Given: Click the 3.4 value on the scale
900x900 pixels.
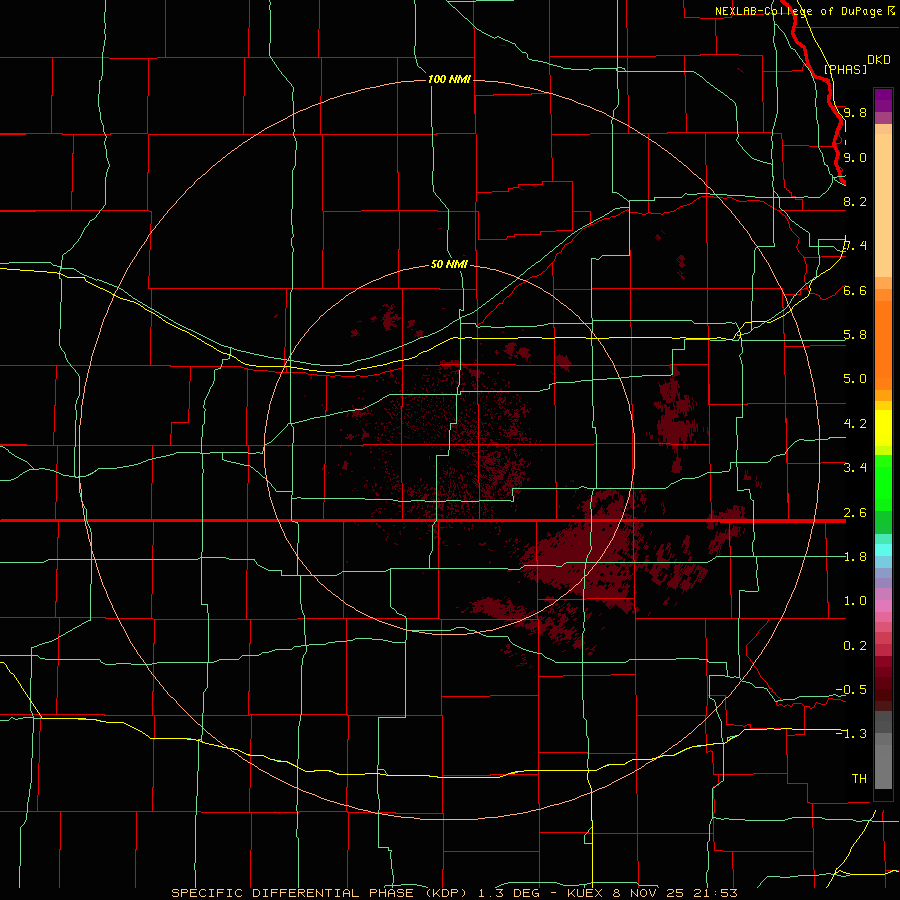Looking at the screenshot, I should click(x=855, y=468).
